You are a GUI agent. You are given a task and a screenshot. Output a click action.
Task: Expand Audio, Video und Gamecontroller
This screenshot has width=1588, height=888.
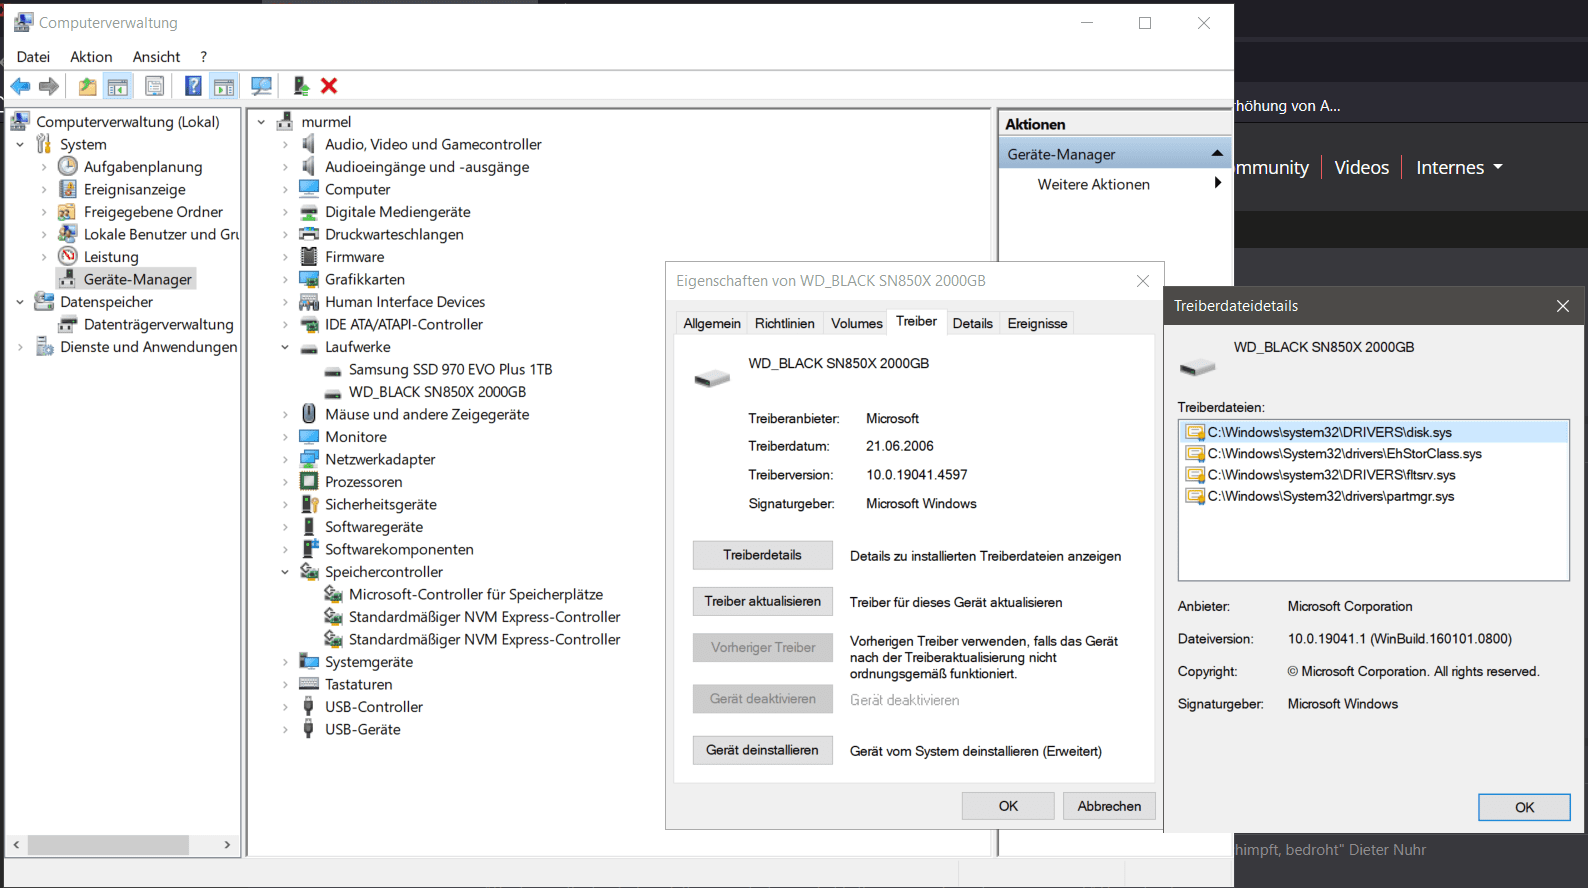285,144
